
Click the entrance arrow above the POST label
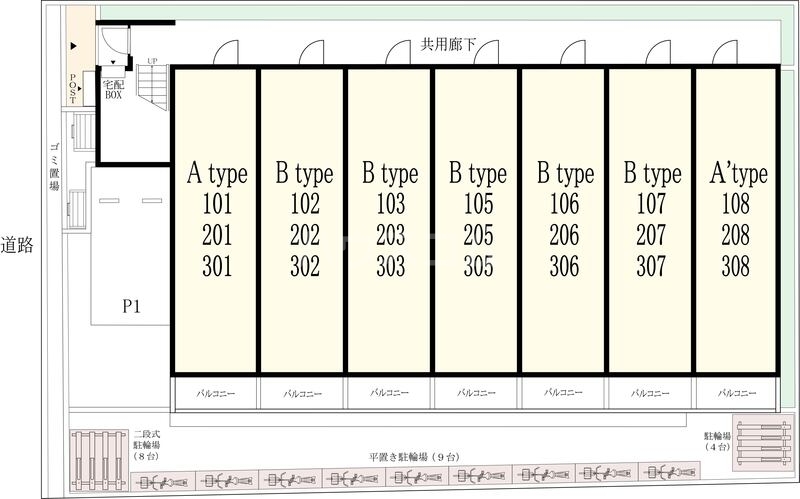(x=72, y=46)
